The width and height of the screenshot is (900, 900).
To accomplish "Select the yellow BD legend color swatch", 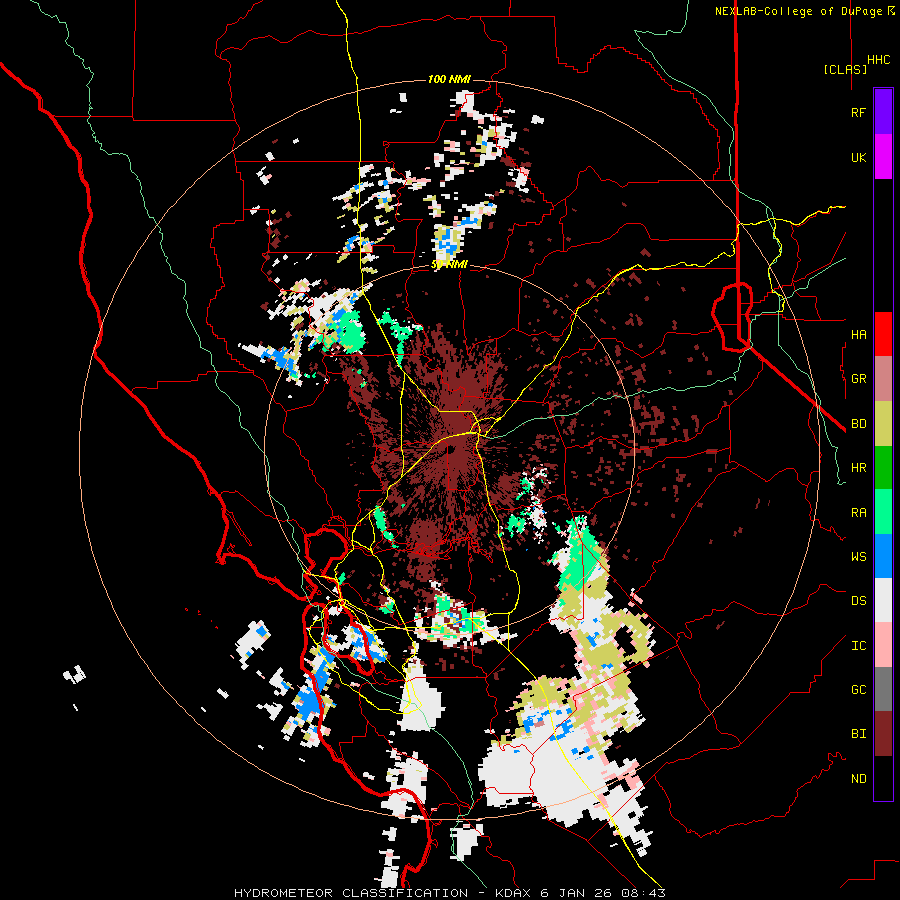I will pyautogui.click(x=883, y=424).
